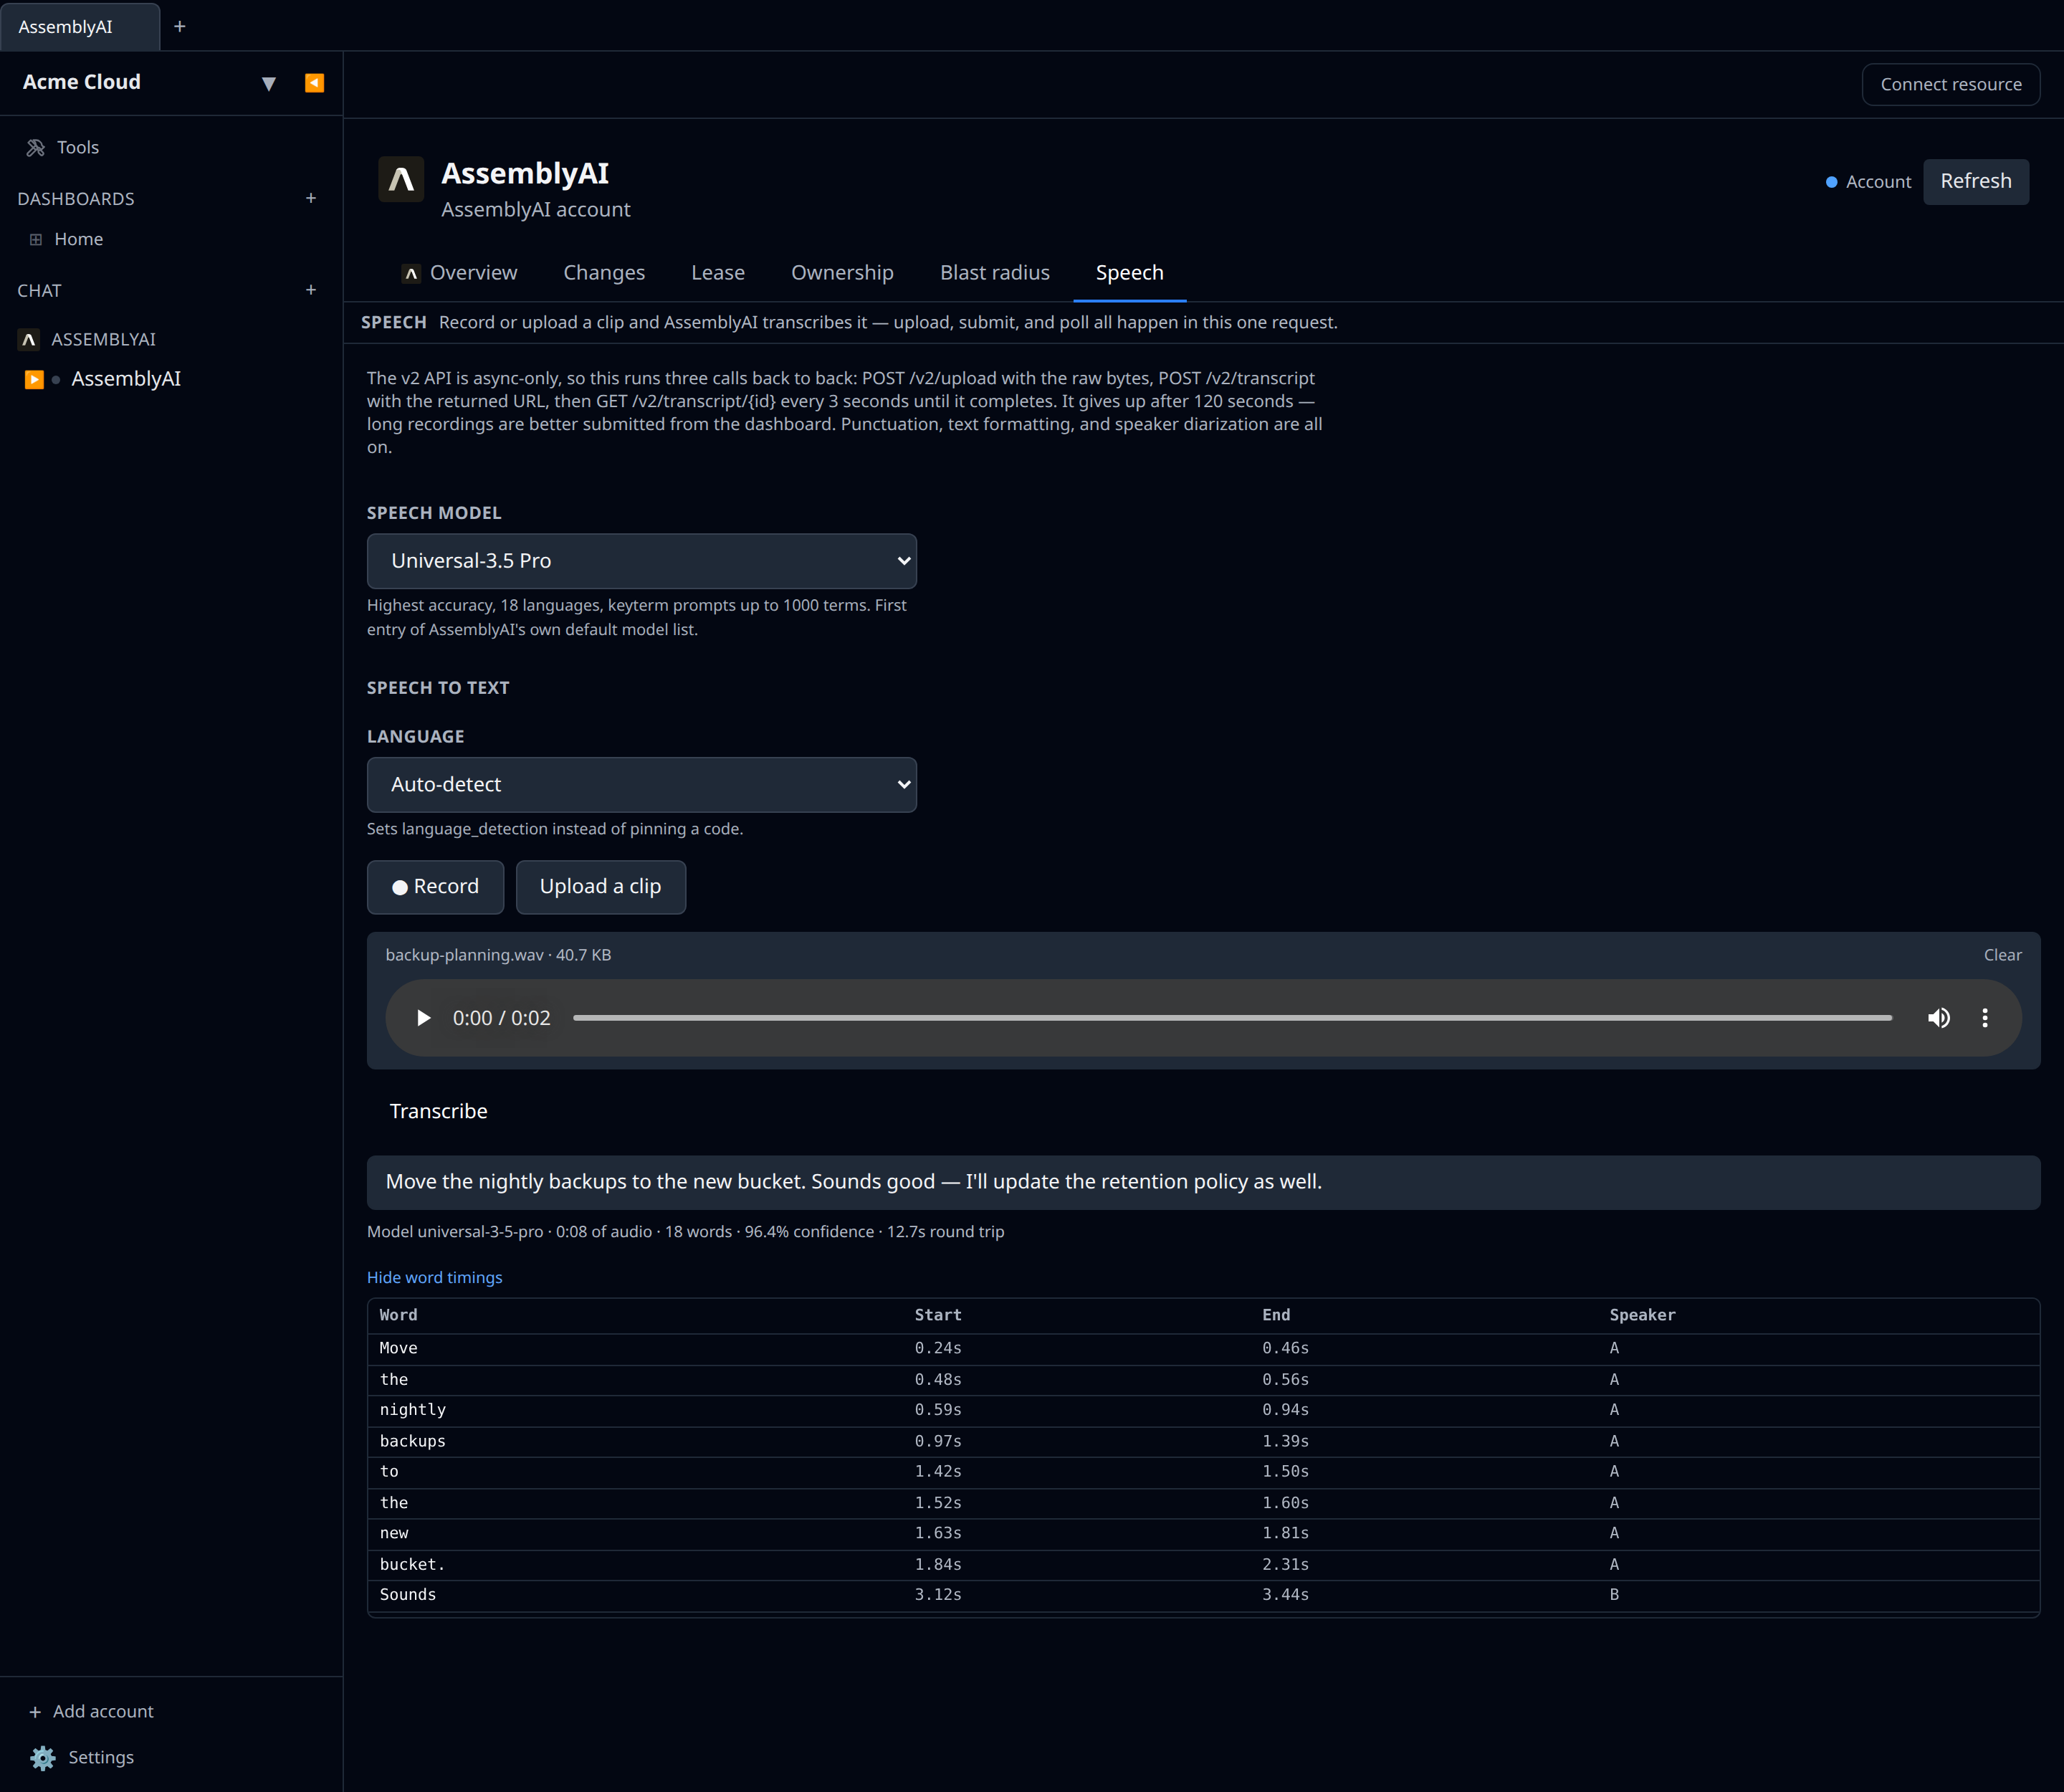Viewport: 2064px width, 1792px height.
Task: Open the Acme Cloud workspace dropdown arrow
Action: click(x=268, y=84)
